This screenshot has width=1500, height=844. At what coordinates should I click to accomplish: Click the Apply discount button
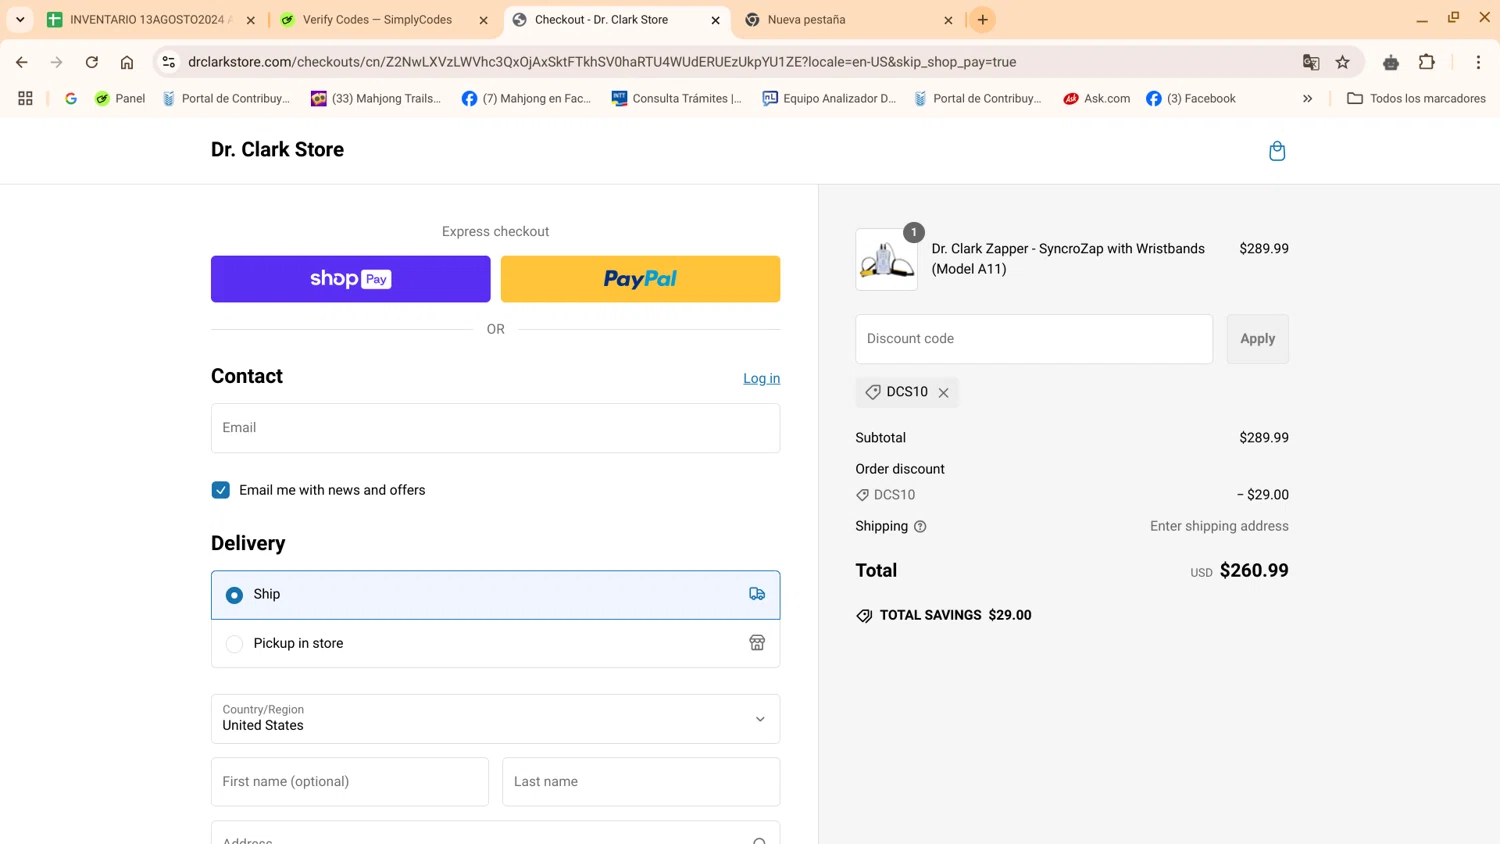tap(1257, 339)
